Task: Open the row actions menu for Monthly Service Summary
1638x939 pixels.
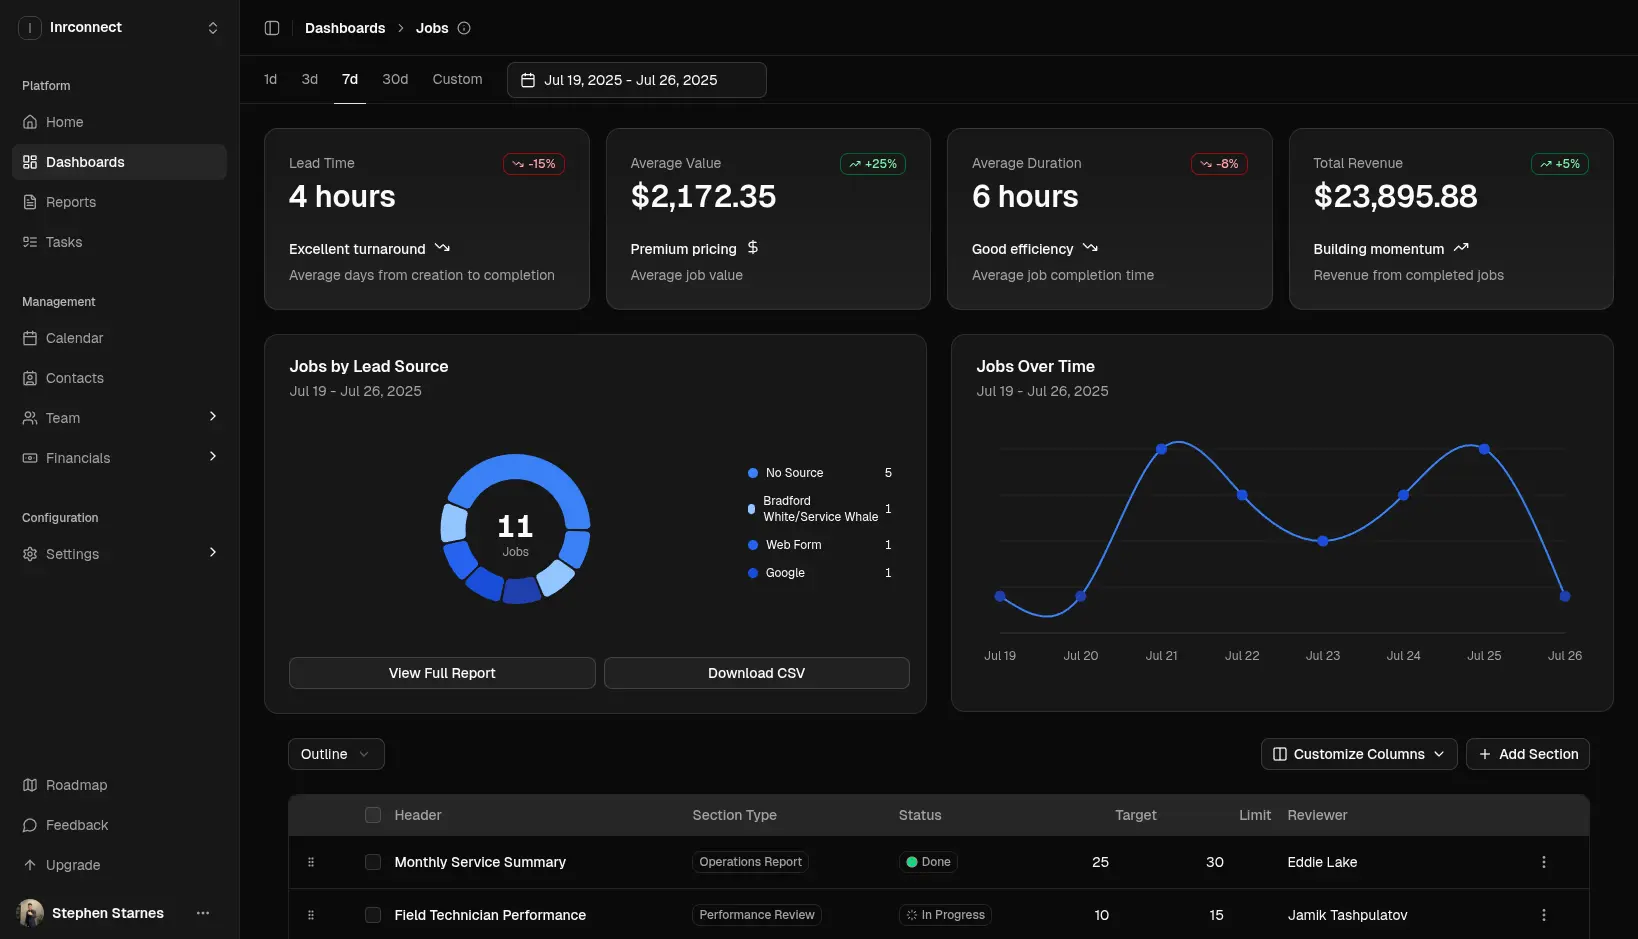Action: coord(1543,861)
